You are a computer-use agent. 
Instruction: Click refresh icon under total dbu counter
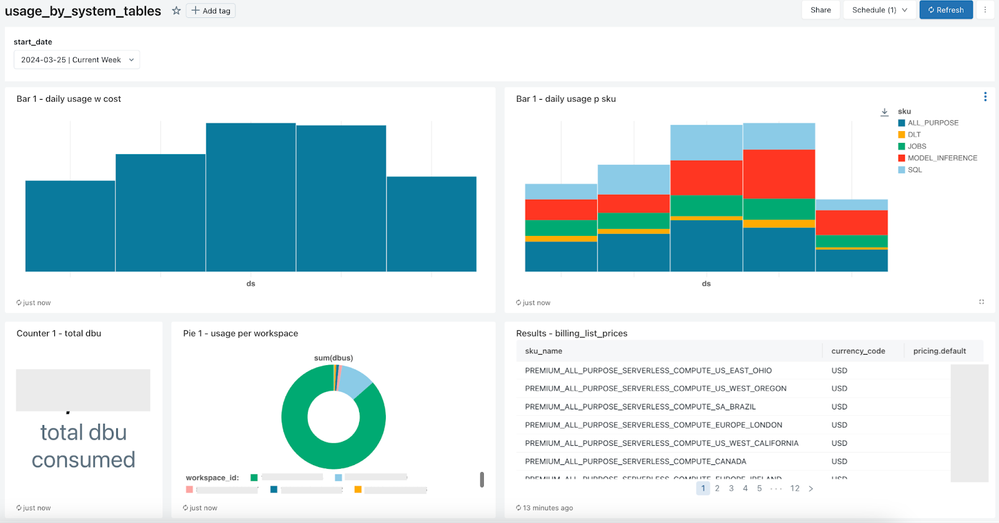(19, 508)
